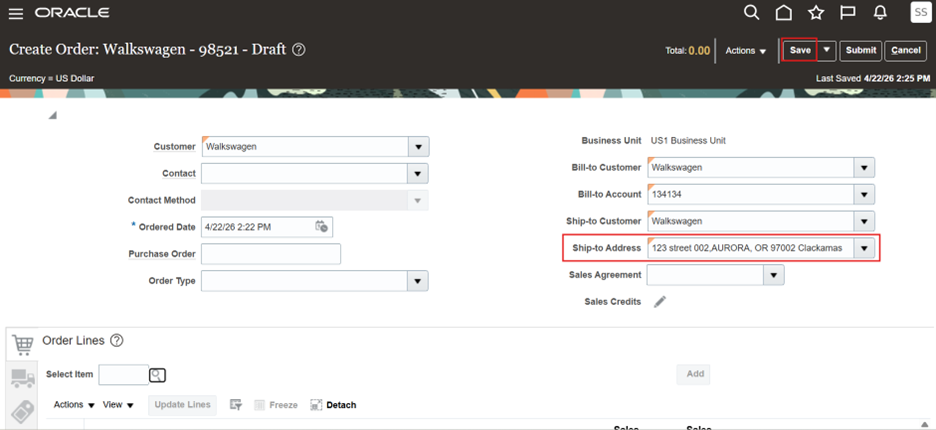Click the Update Lines button
Screen dimensions: 936x430
tap(183, 405)
